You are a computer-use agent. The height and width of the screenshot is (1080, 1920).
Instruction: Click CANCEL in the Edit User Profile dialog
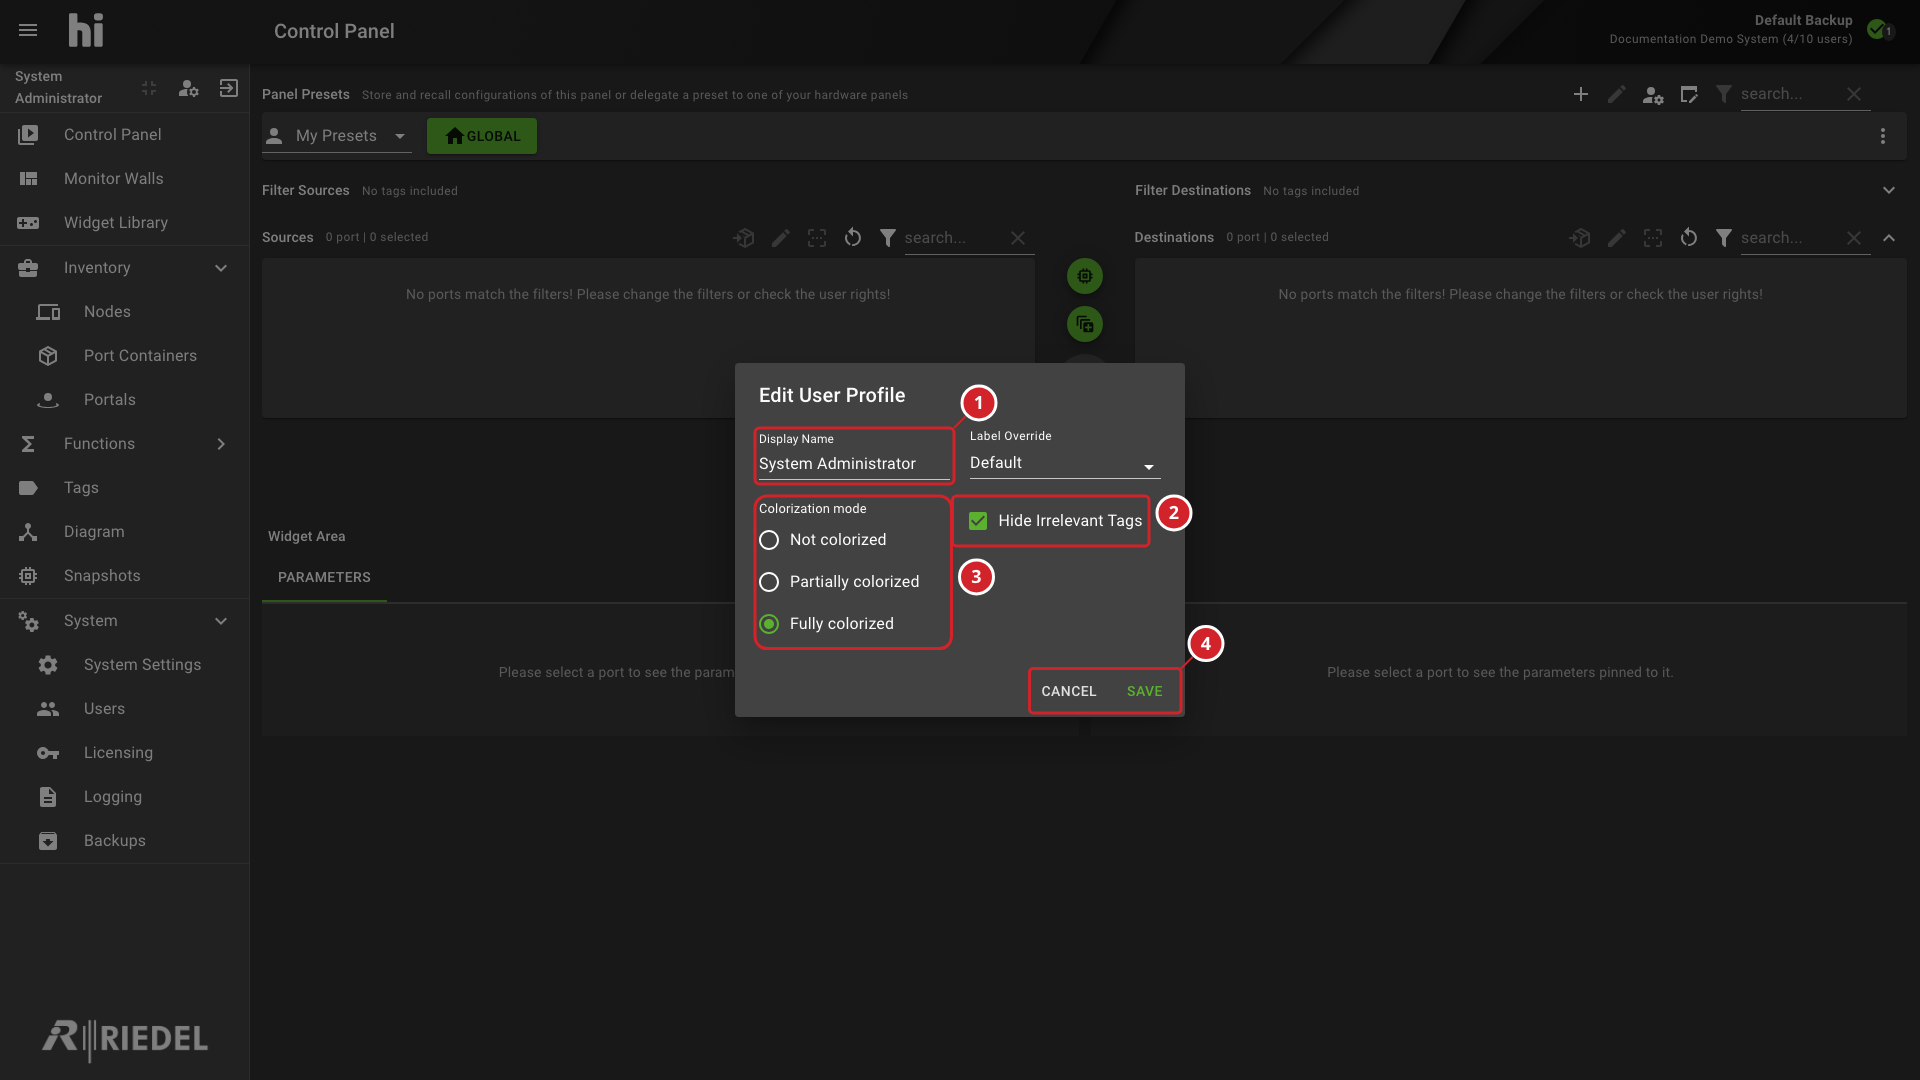(x=1069, y=691)
